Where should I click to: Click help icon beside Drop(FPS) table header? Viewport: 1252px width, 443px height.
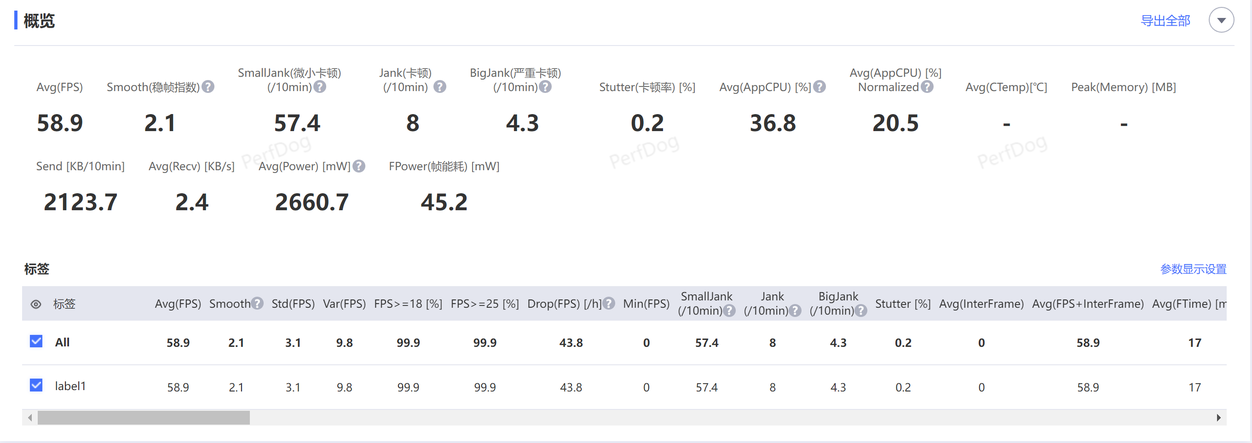tap(609, 304)
